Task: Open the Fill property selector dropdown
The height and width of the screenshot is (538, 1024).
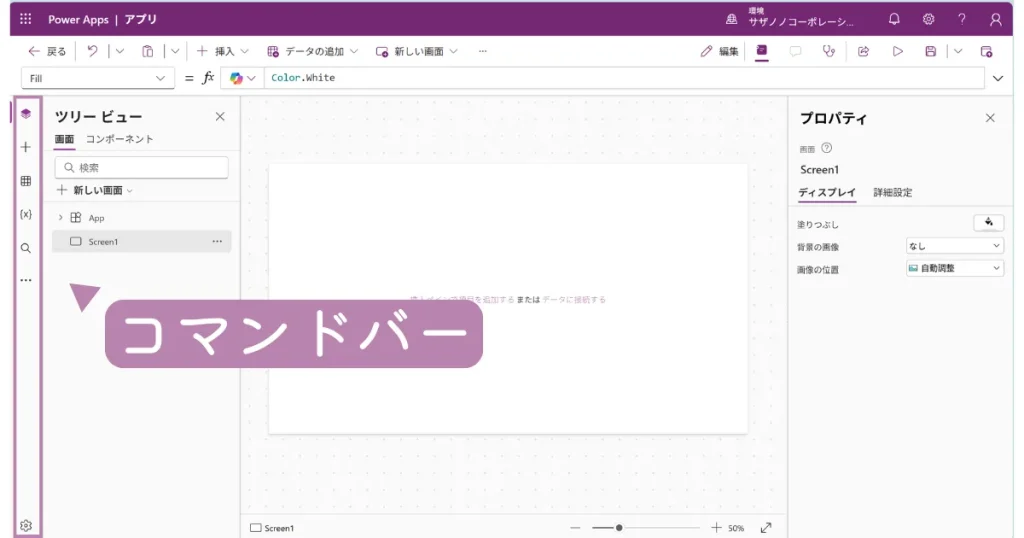Action: 97,78
